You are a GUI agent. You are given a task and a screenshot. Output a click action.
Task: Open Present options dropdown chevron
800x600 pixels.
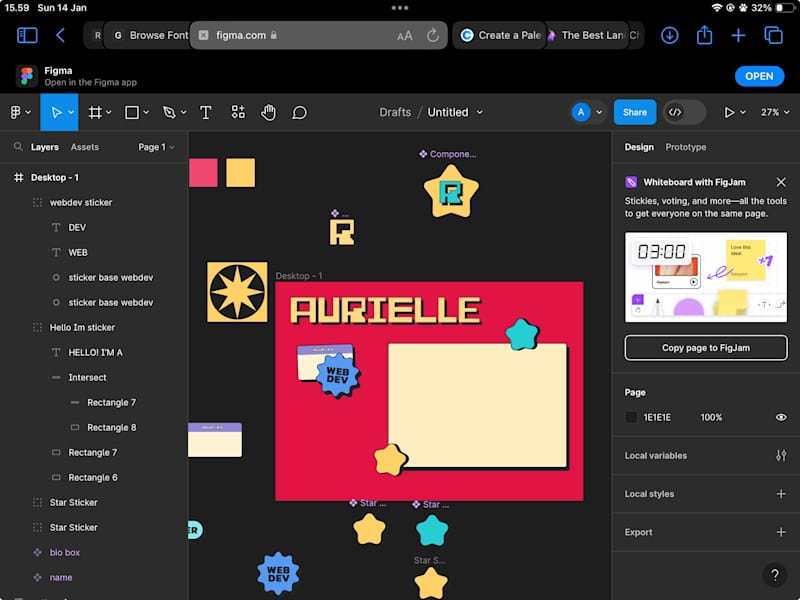(743, 112)
